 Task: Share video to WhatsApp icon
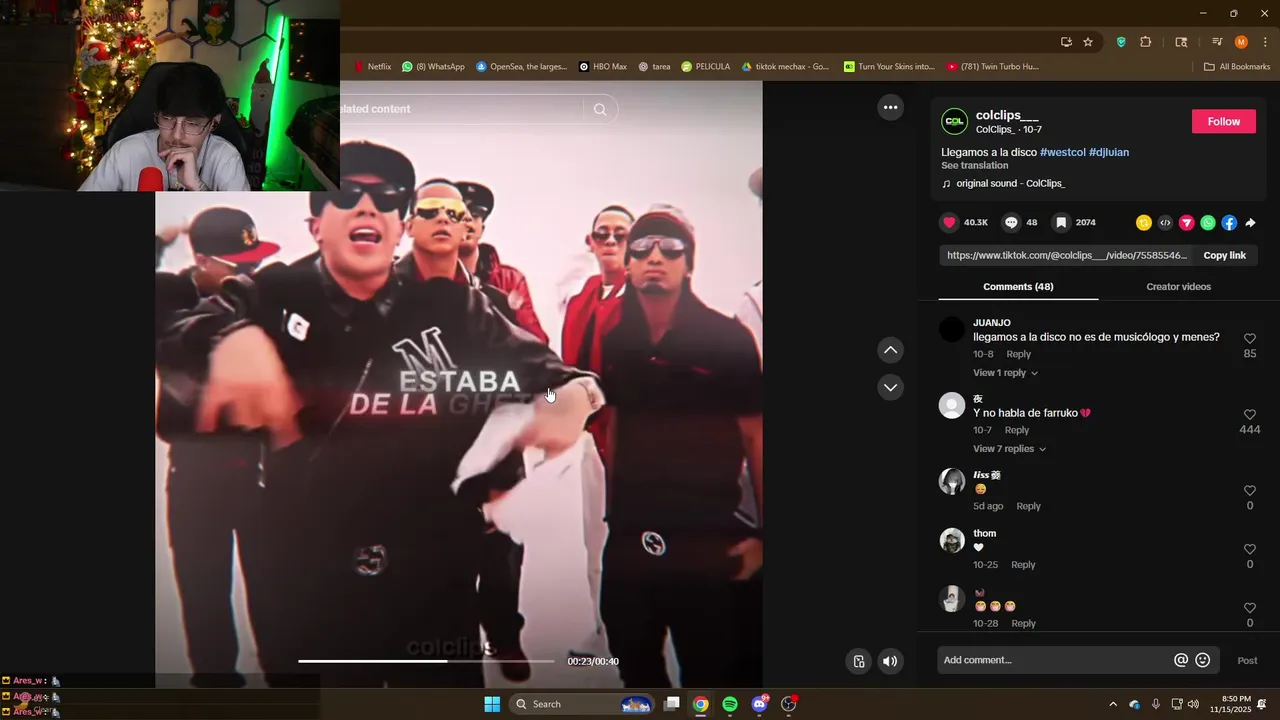1208,223
